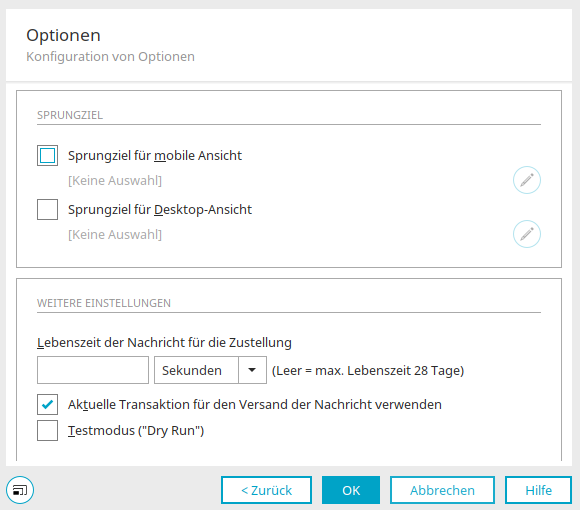Click the label text Sprungziel für Desktop-Ansicht
The image size is (580, 510).
click(x=160, y=210)
